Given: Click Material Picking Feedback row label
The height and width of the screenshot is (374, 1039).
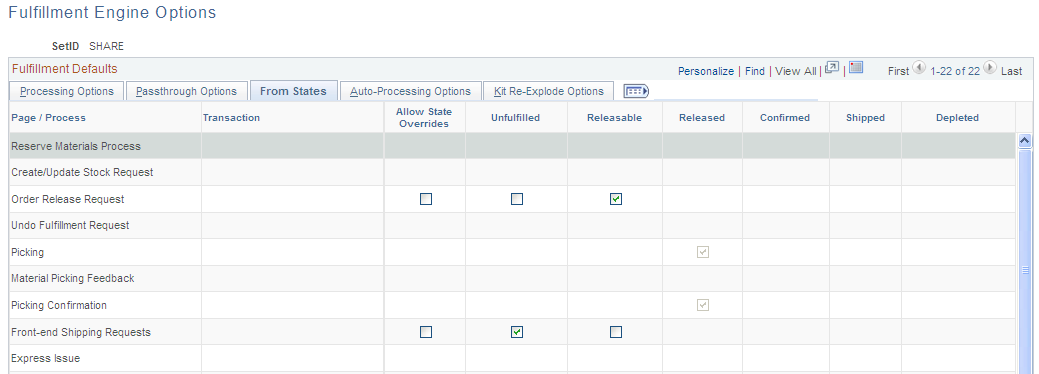Looking at the screenshot, I should (73, 279).
